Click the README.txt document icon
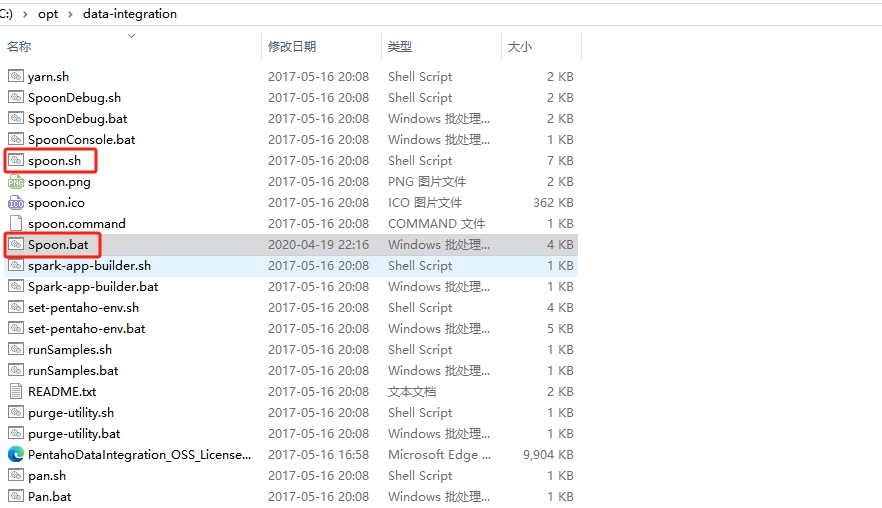 [x=15, y=391]
